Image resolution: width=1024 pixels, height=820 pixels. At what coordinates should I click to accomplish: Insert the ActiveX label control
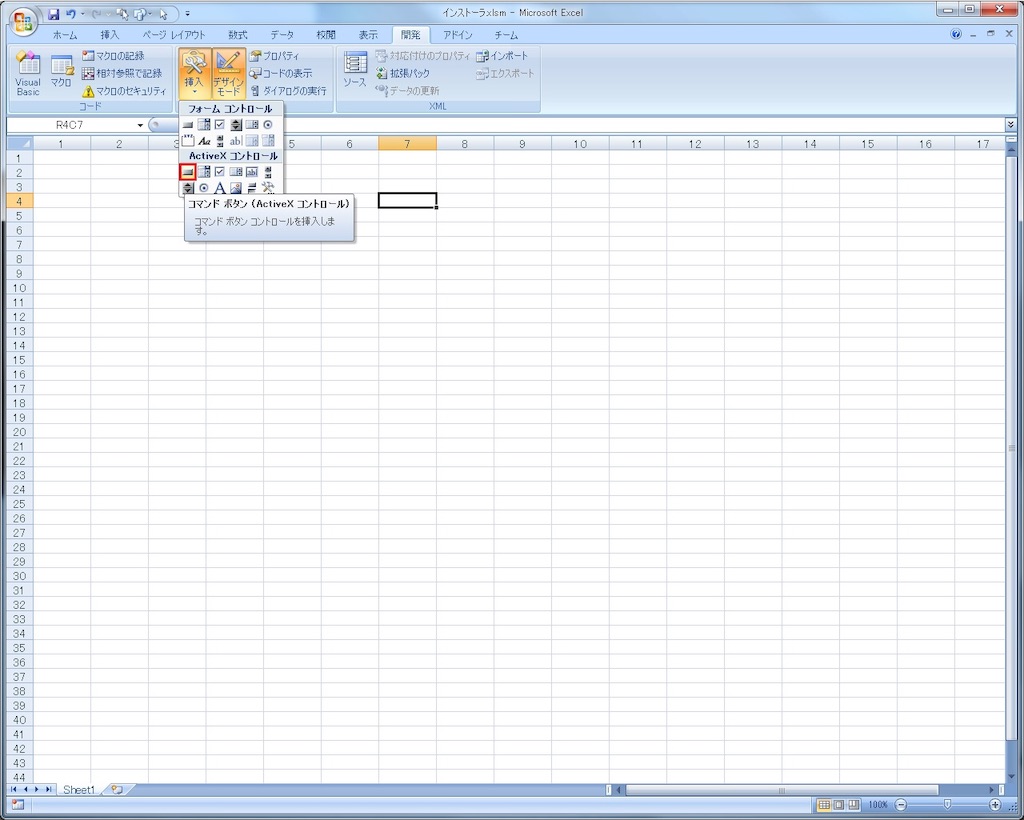[220, 188]
